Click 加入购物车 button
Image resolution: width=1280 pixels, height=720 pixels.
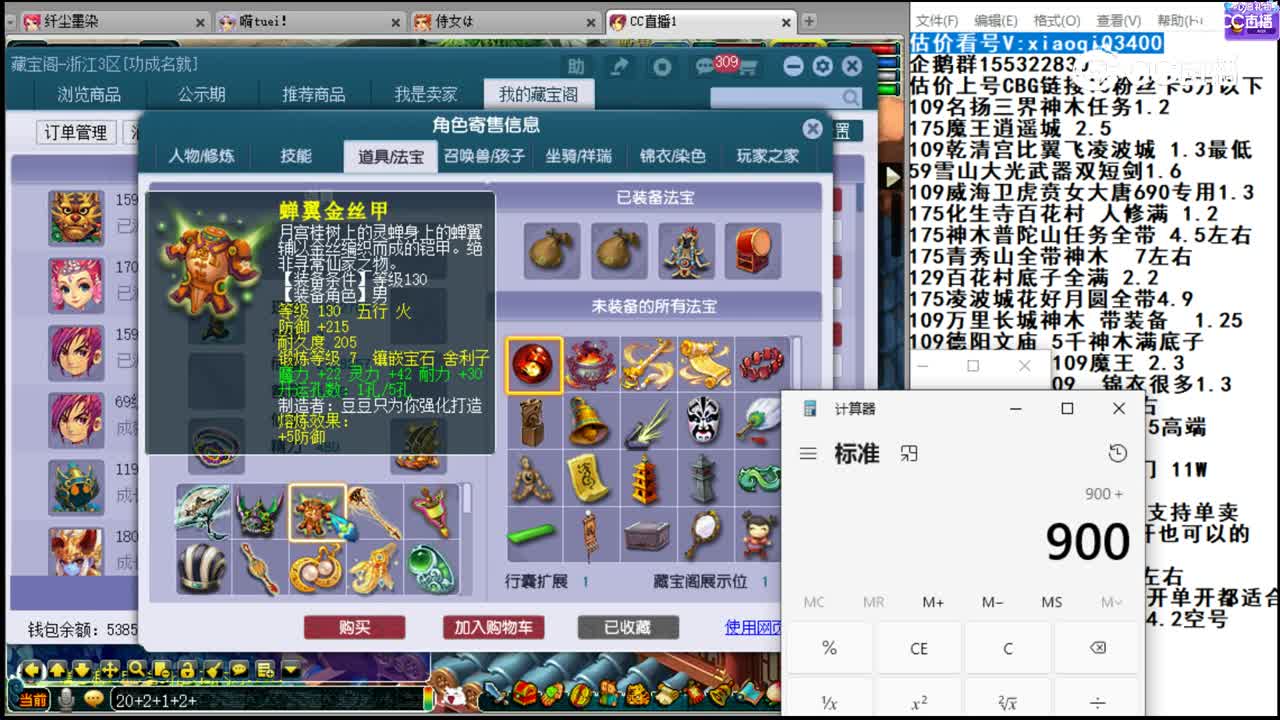pos(493,627)
